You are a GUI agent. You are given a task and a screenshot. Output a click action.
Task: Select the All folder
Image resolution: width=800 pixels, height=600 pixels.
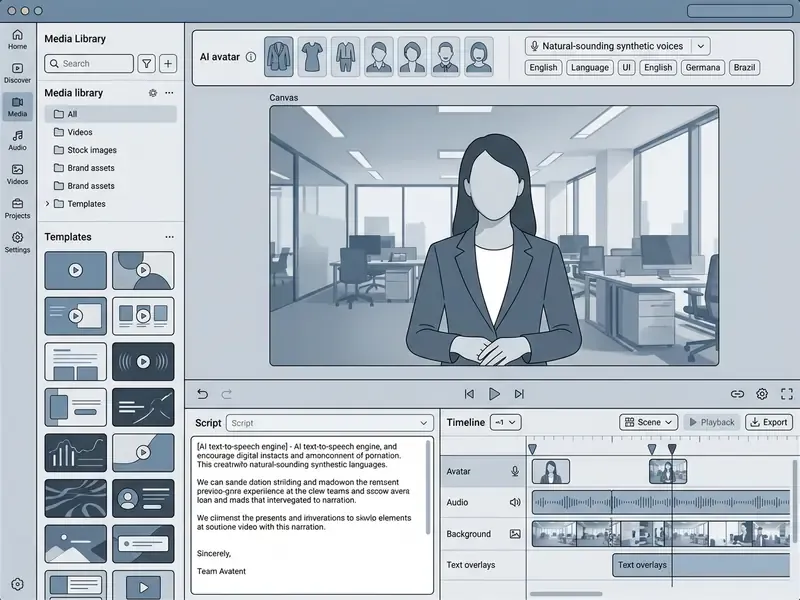point(111,114)
